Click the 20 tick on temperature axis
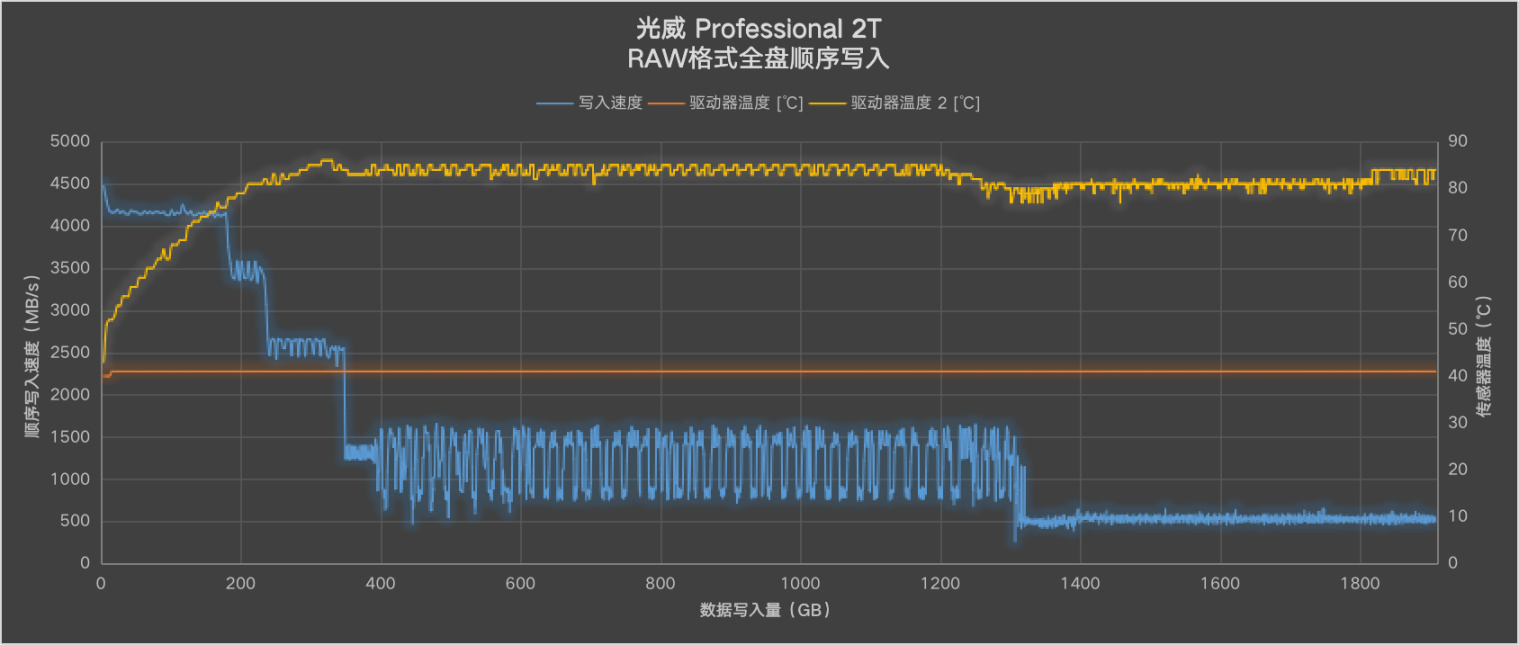Image resolution: width=1519 pixels, height=645 pixels. (1457, 470)
